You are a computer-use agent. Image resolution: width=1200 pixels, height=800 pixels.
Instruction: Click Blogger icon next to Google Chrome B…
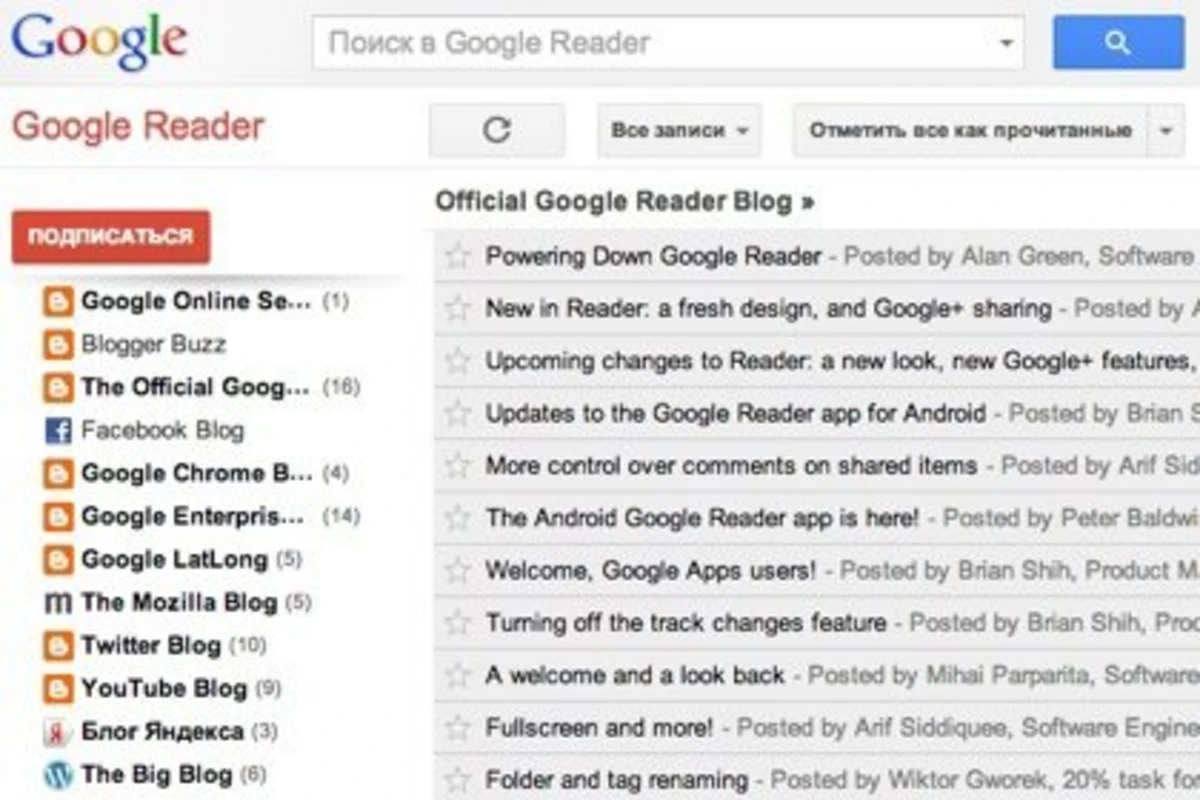tap(58, 474)
